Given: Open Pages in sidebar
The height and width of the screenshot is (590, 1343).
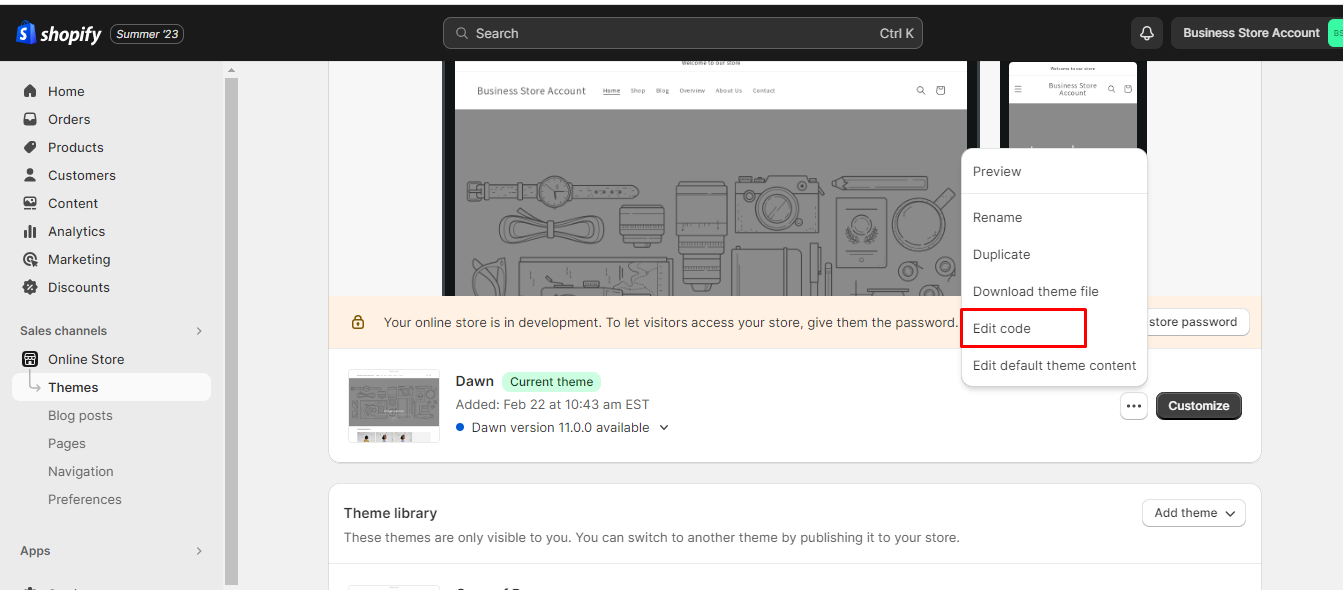Looking at the screenshot, I should (67, 443).
